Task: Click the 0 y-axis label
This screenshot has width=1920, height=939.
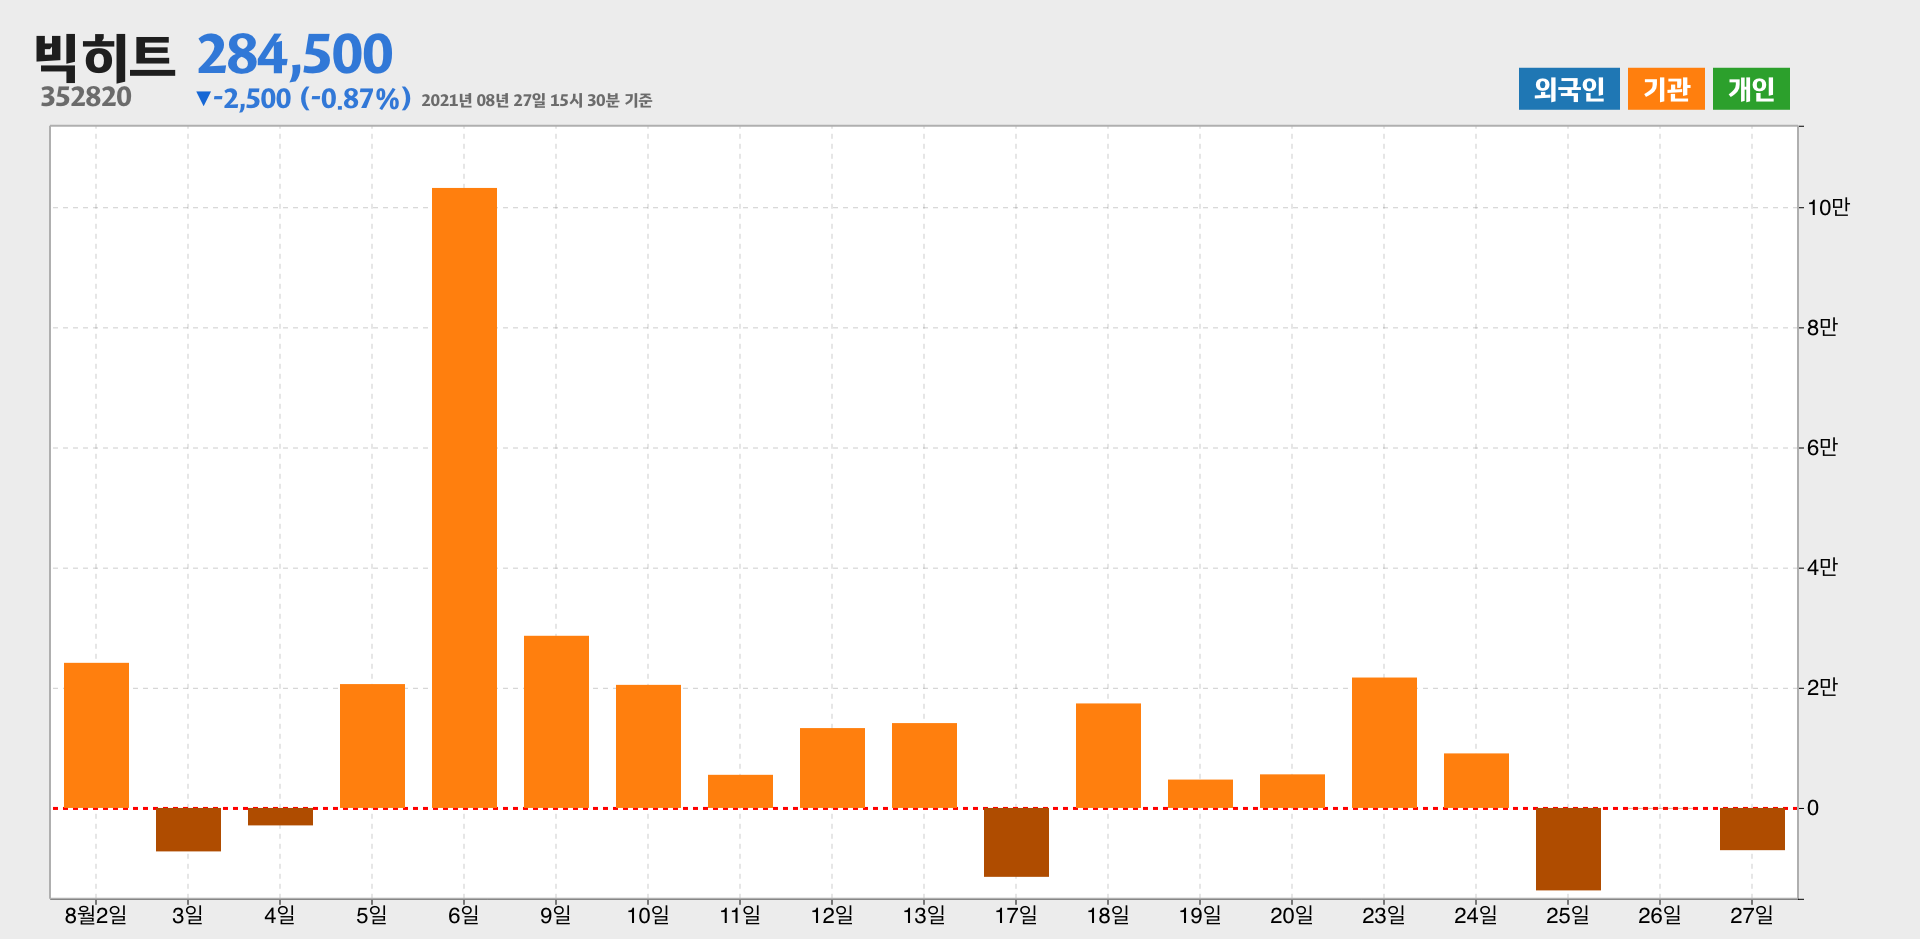Action: click(1813, 808)
